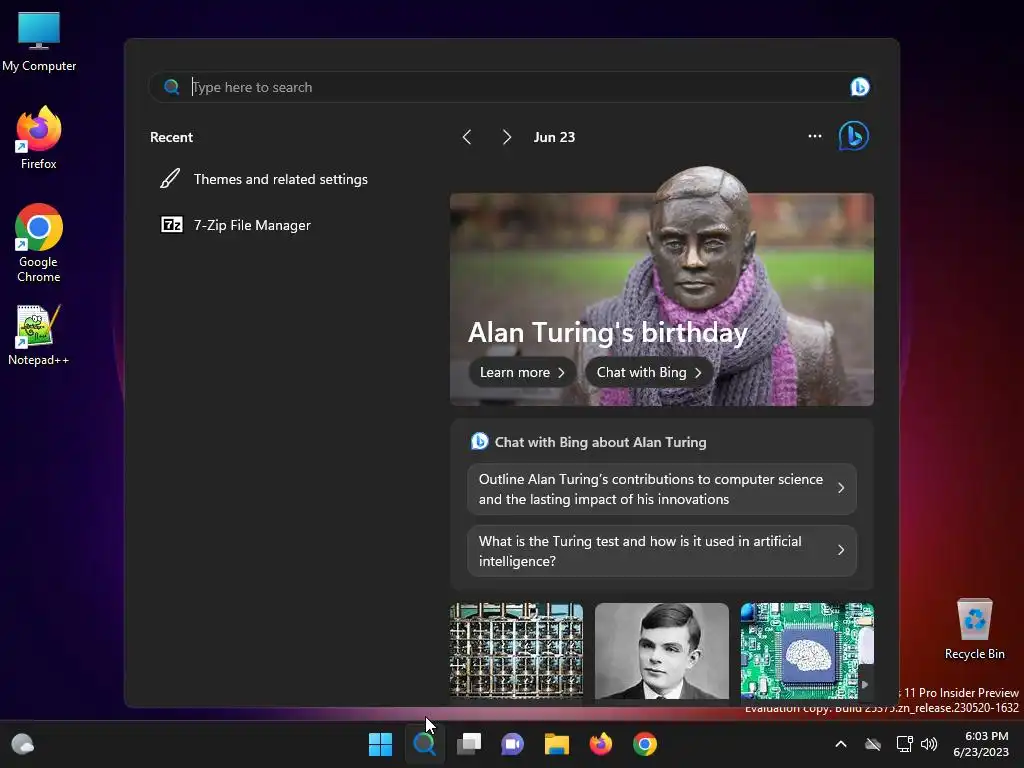
Task: Select What is the Turing test prompt
Action: coord(662,551)
